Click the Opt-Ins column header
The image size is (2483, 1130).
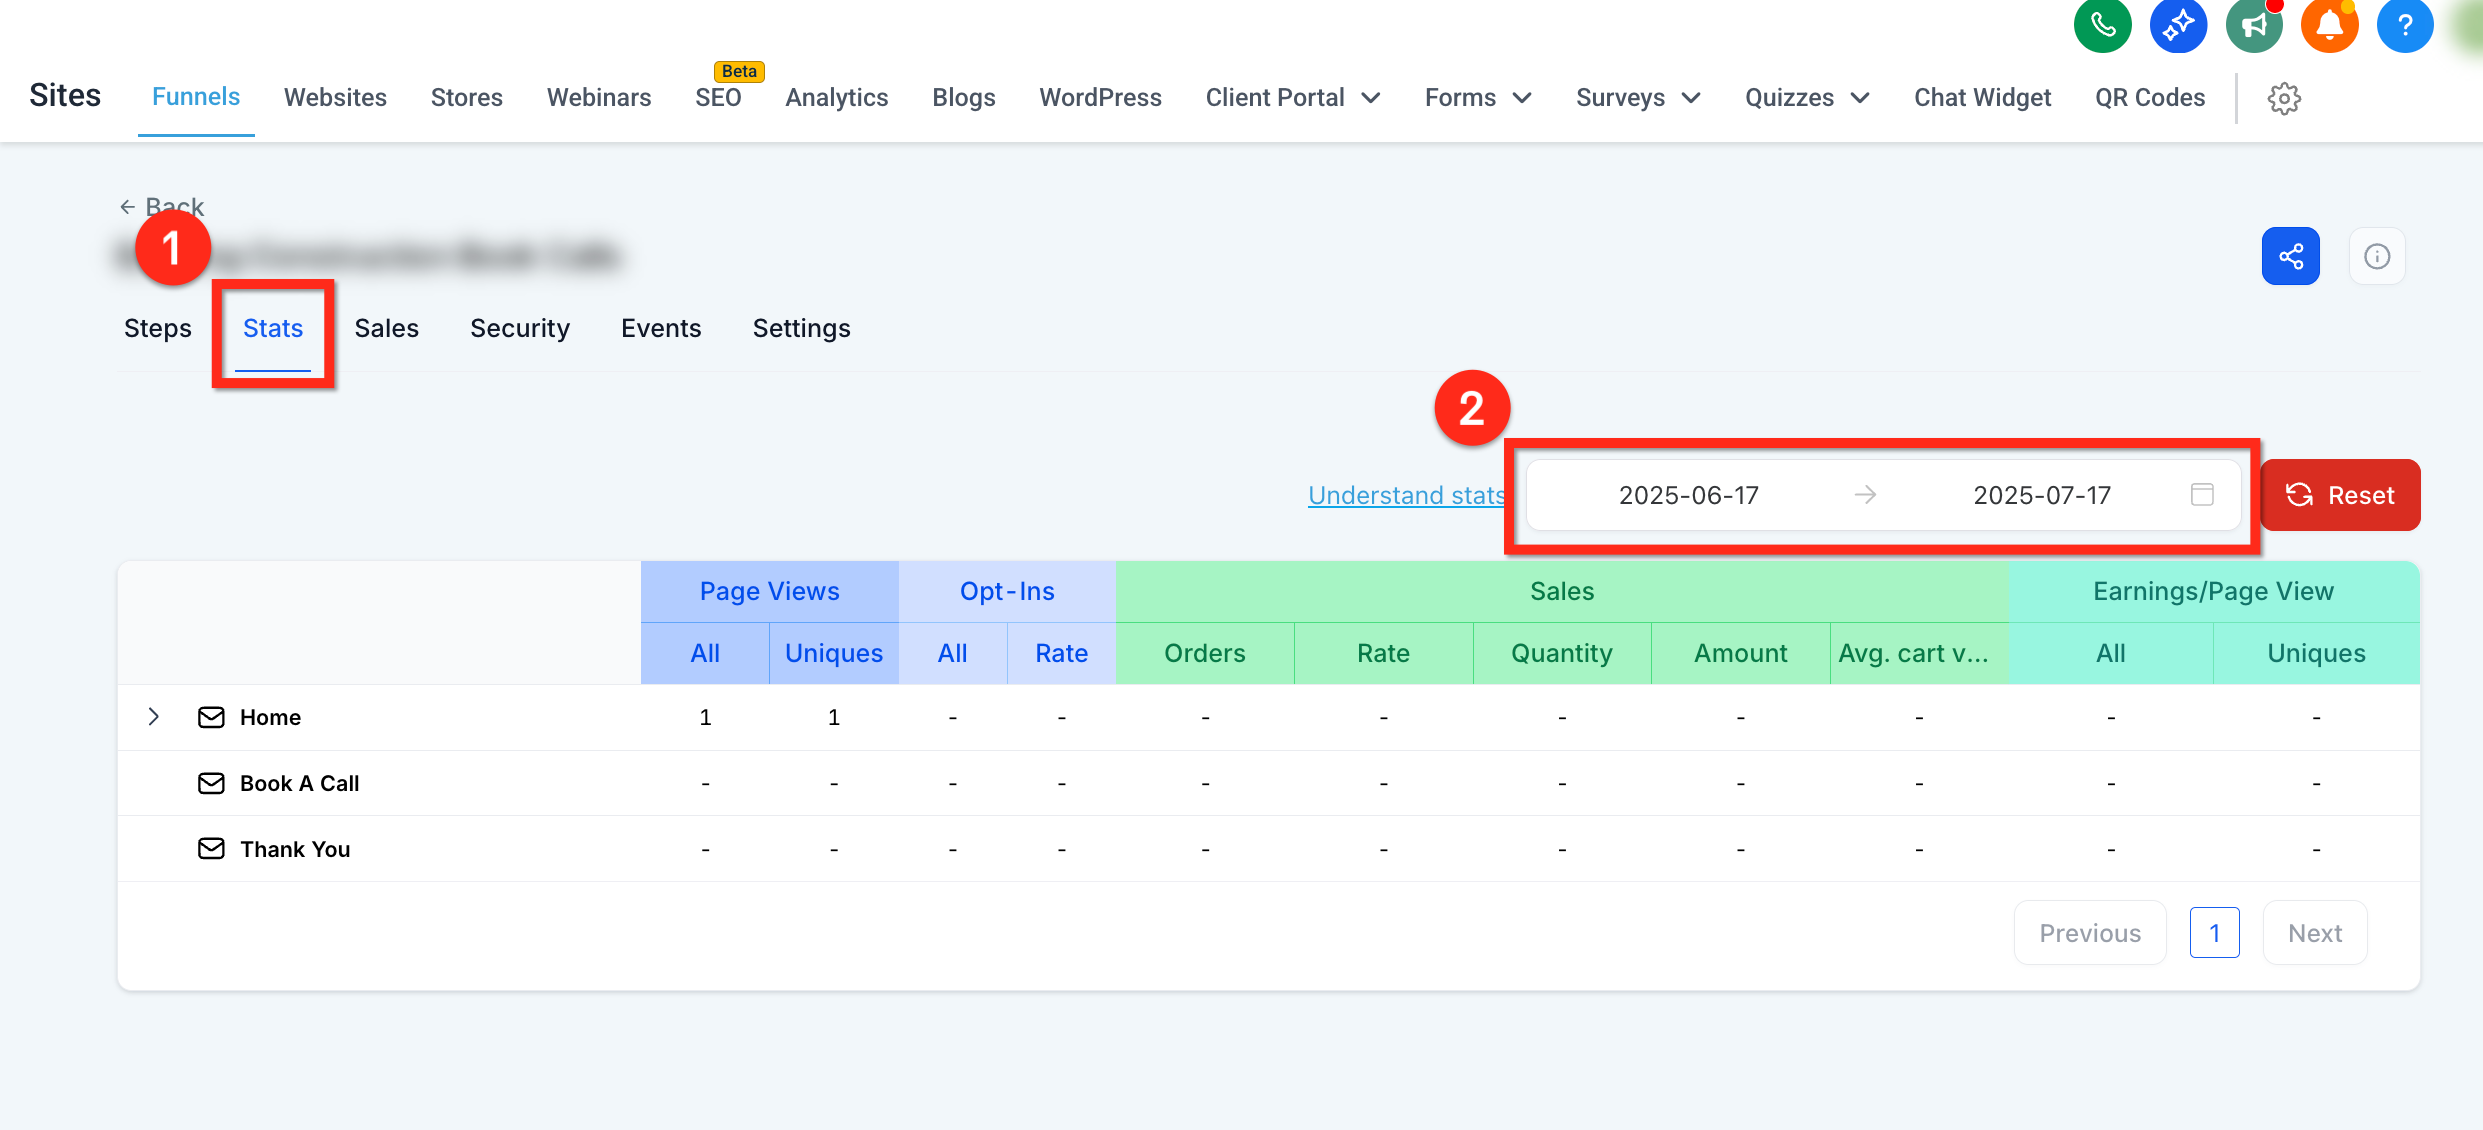click(x=1007, y=591)
